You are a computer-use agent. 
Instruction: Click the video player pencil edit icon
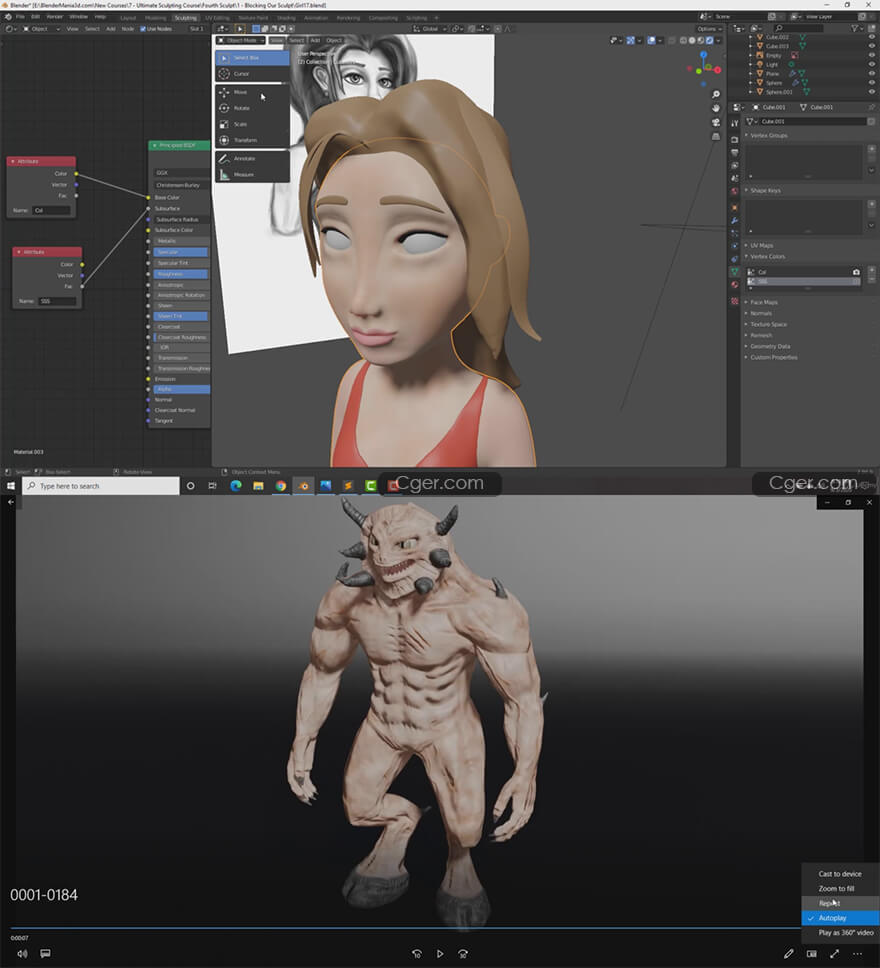pos(789,954)
